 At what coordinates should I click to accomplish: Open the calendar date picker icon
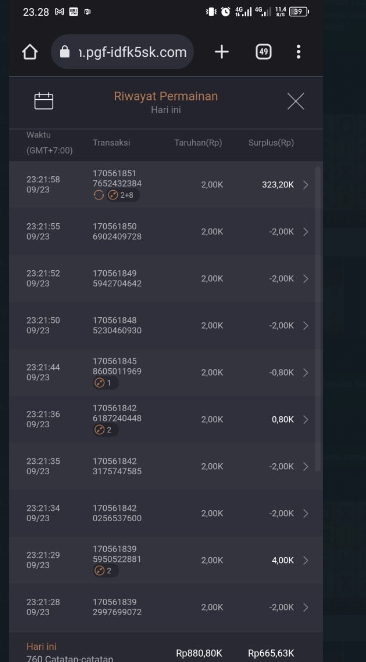click(43, 101)
